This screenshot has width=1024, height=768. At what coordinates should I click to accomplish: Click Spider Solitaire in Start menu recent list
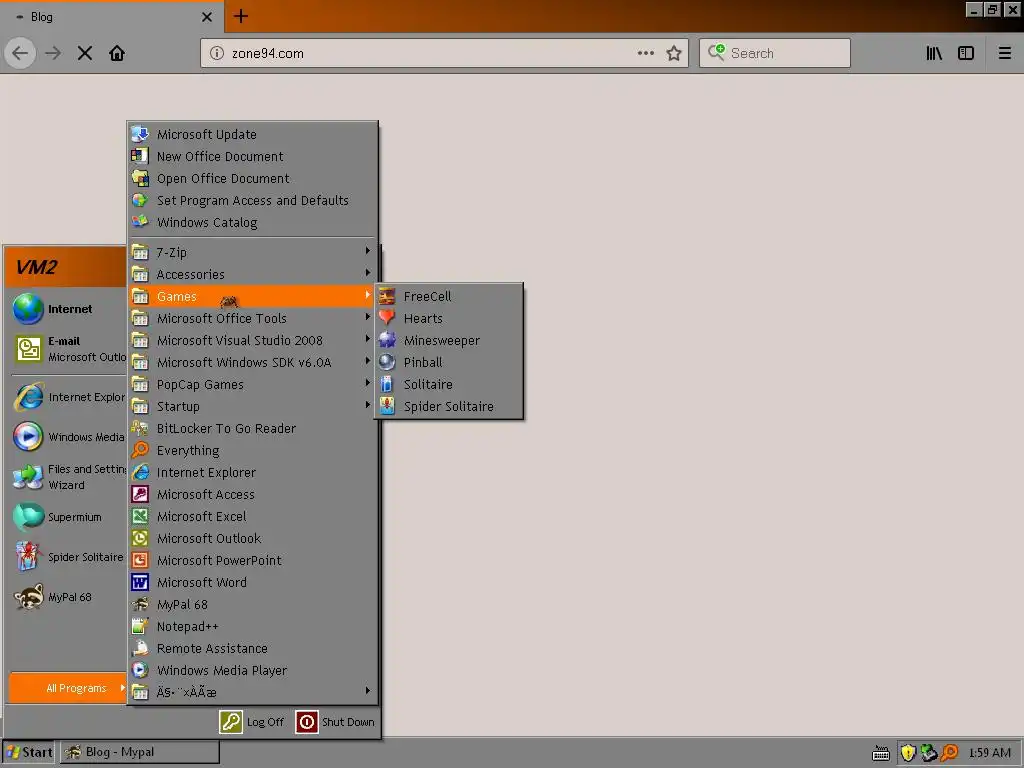pyautogui.click(x=67, y=557)
